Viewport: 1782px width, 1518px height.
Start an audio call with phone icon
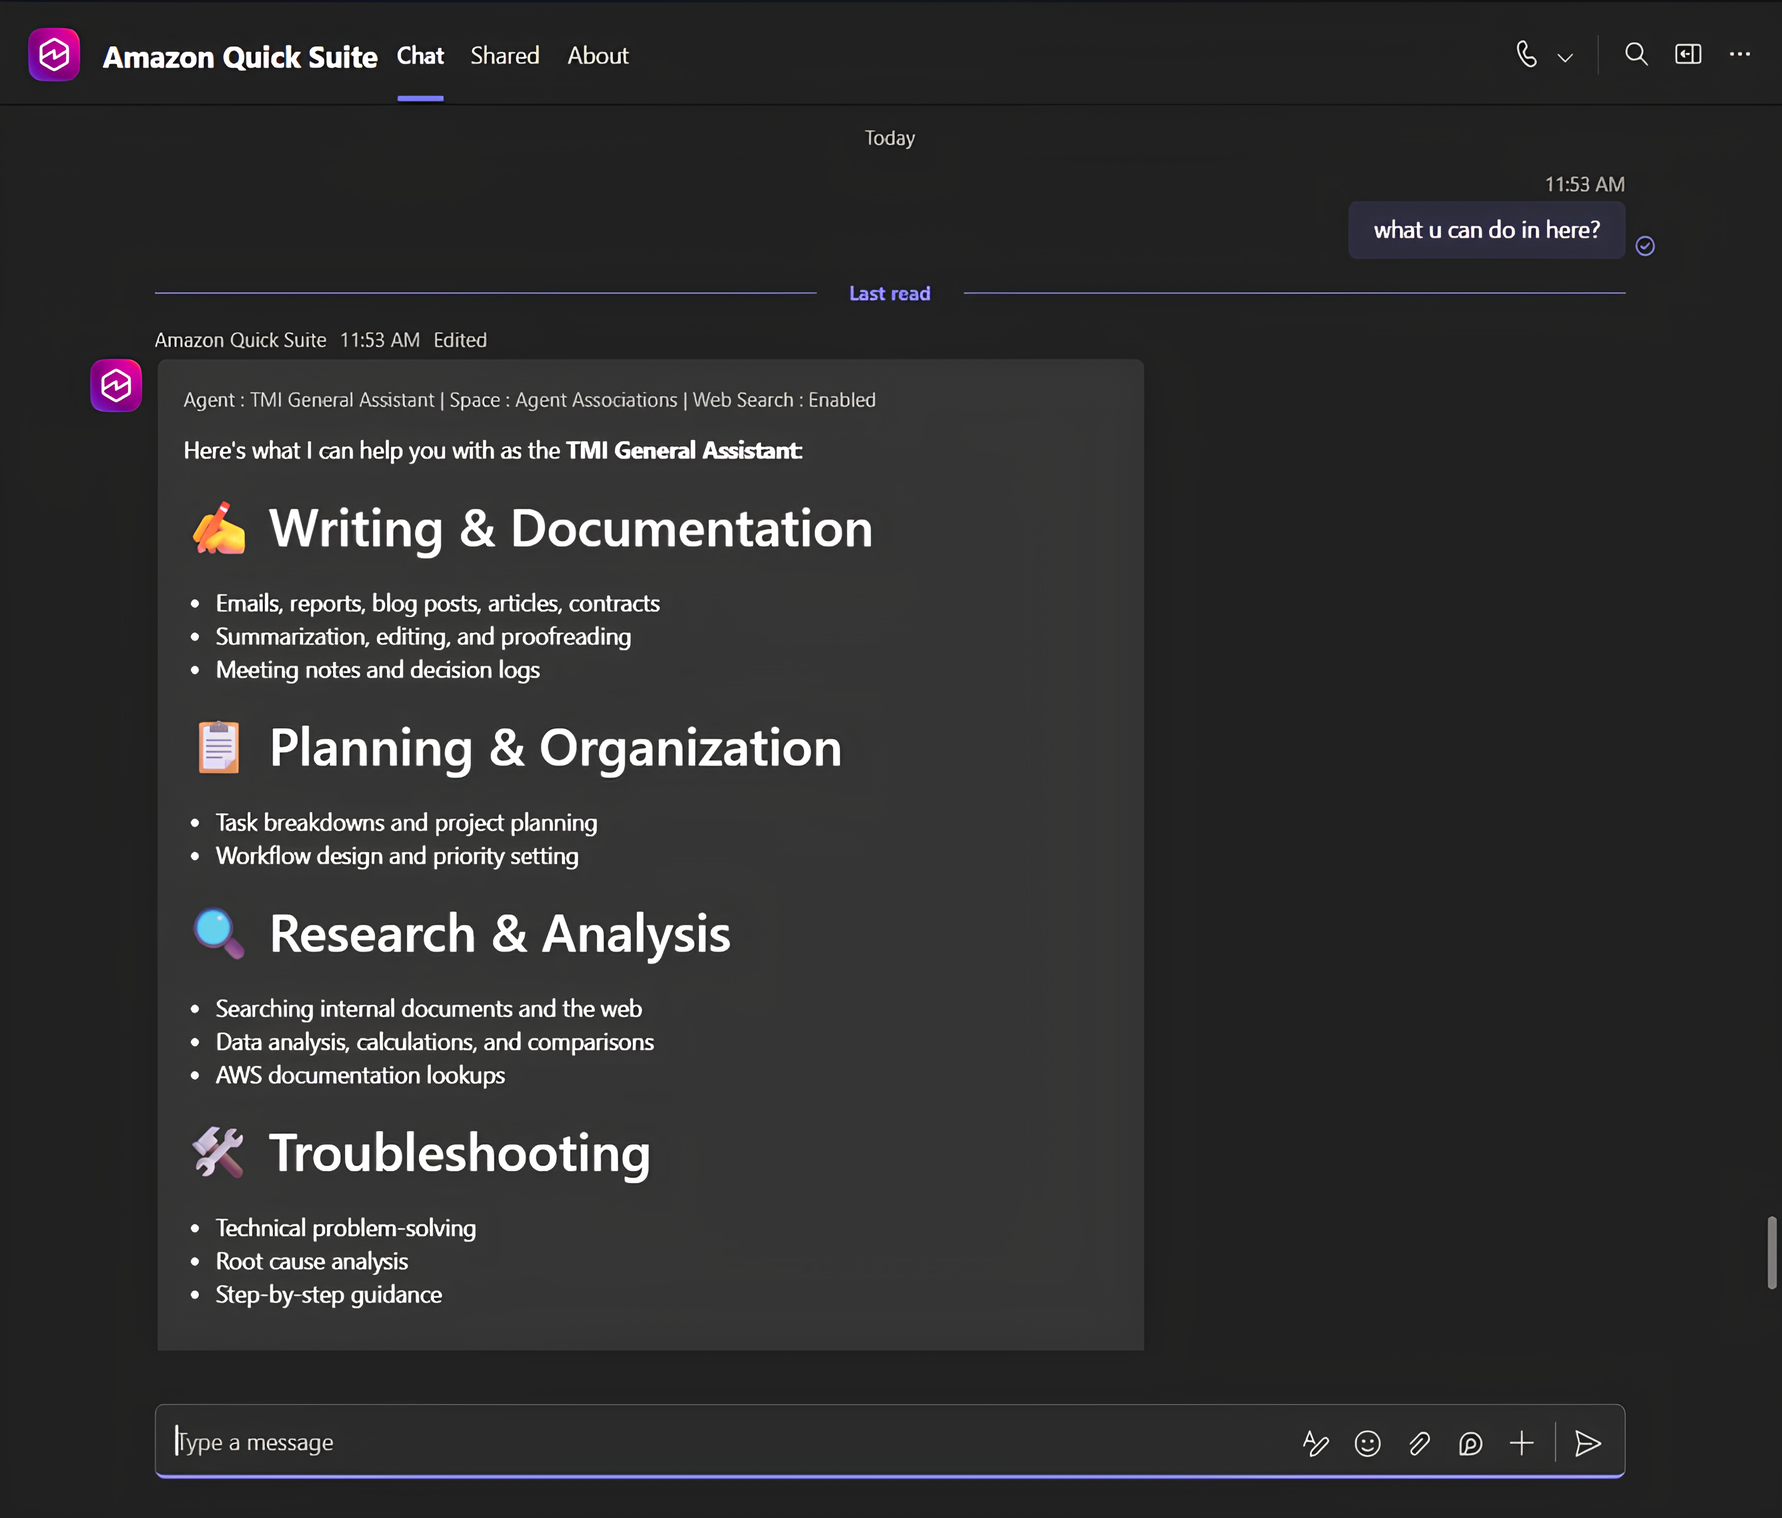click(x=1526, y=54)
